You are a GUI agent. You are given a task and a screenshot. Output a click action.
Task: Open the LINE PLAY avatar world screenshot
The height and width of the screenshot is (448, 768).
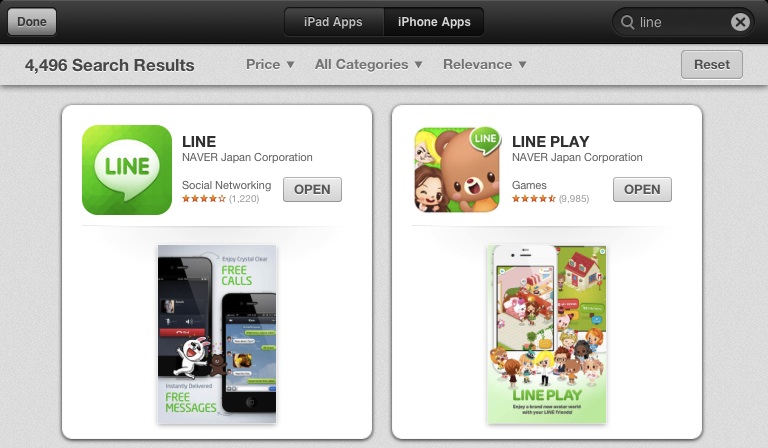(x=547, y=334)
